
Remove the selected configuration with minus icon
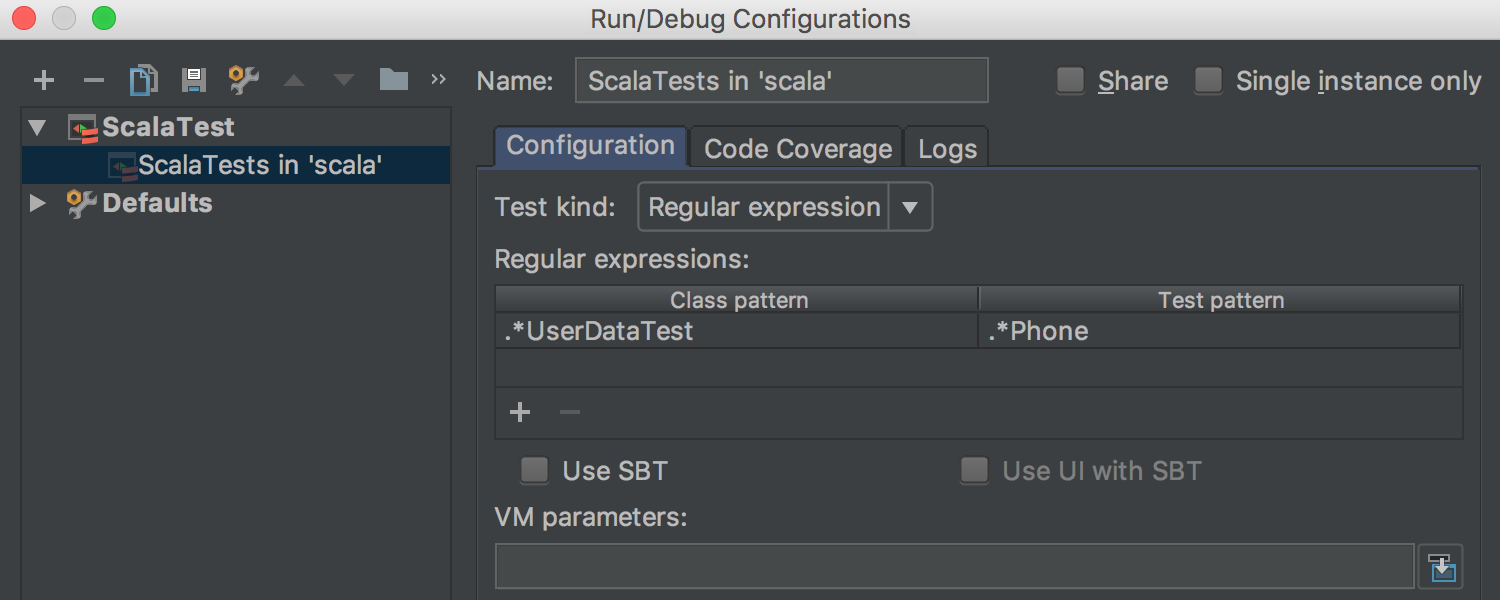(x=93, y=80)
